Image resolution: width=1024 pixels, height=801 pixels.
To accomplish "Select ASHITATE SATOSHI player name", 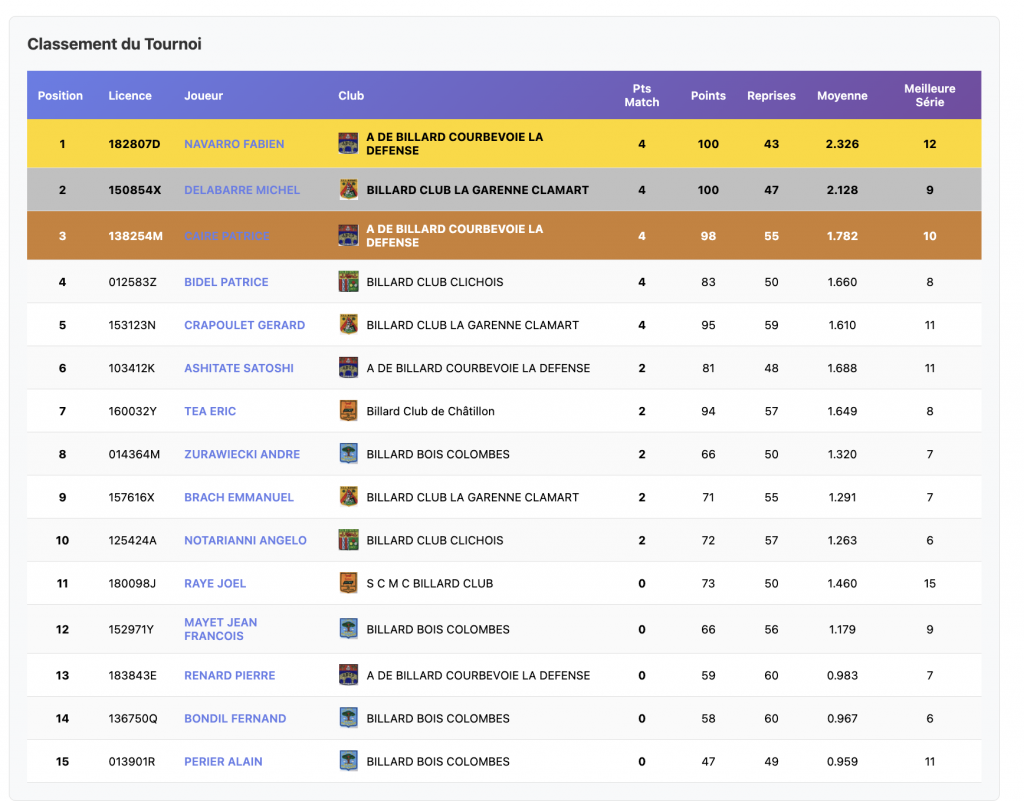I will tap(239, 368).
